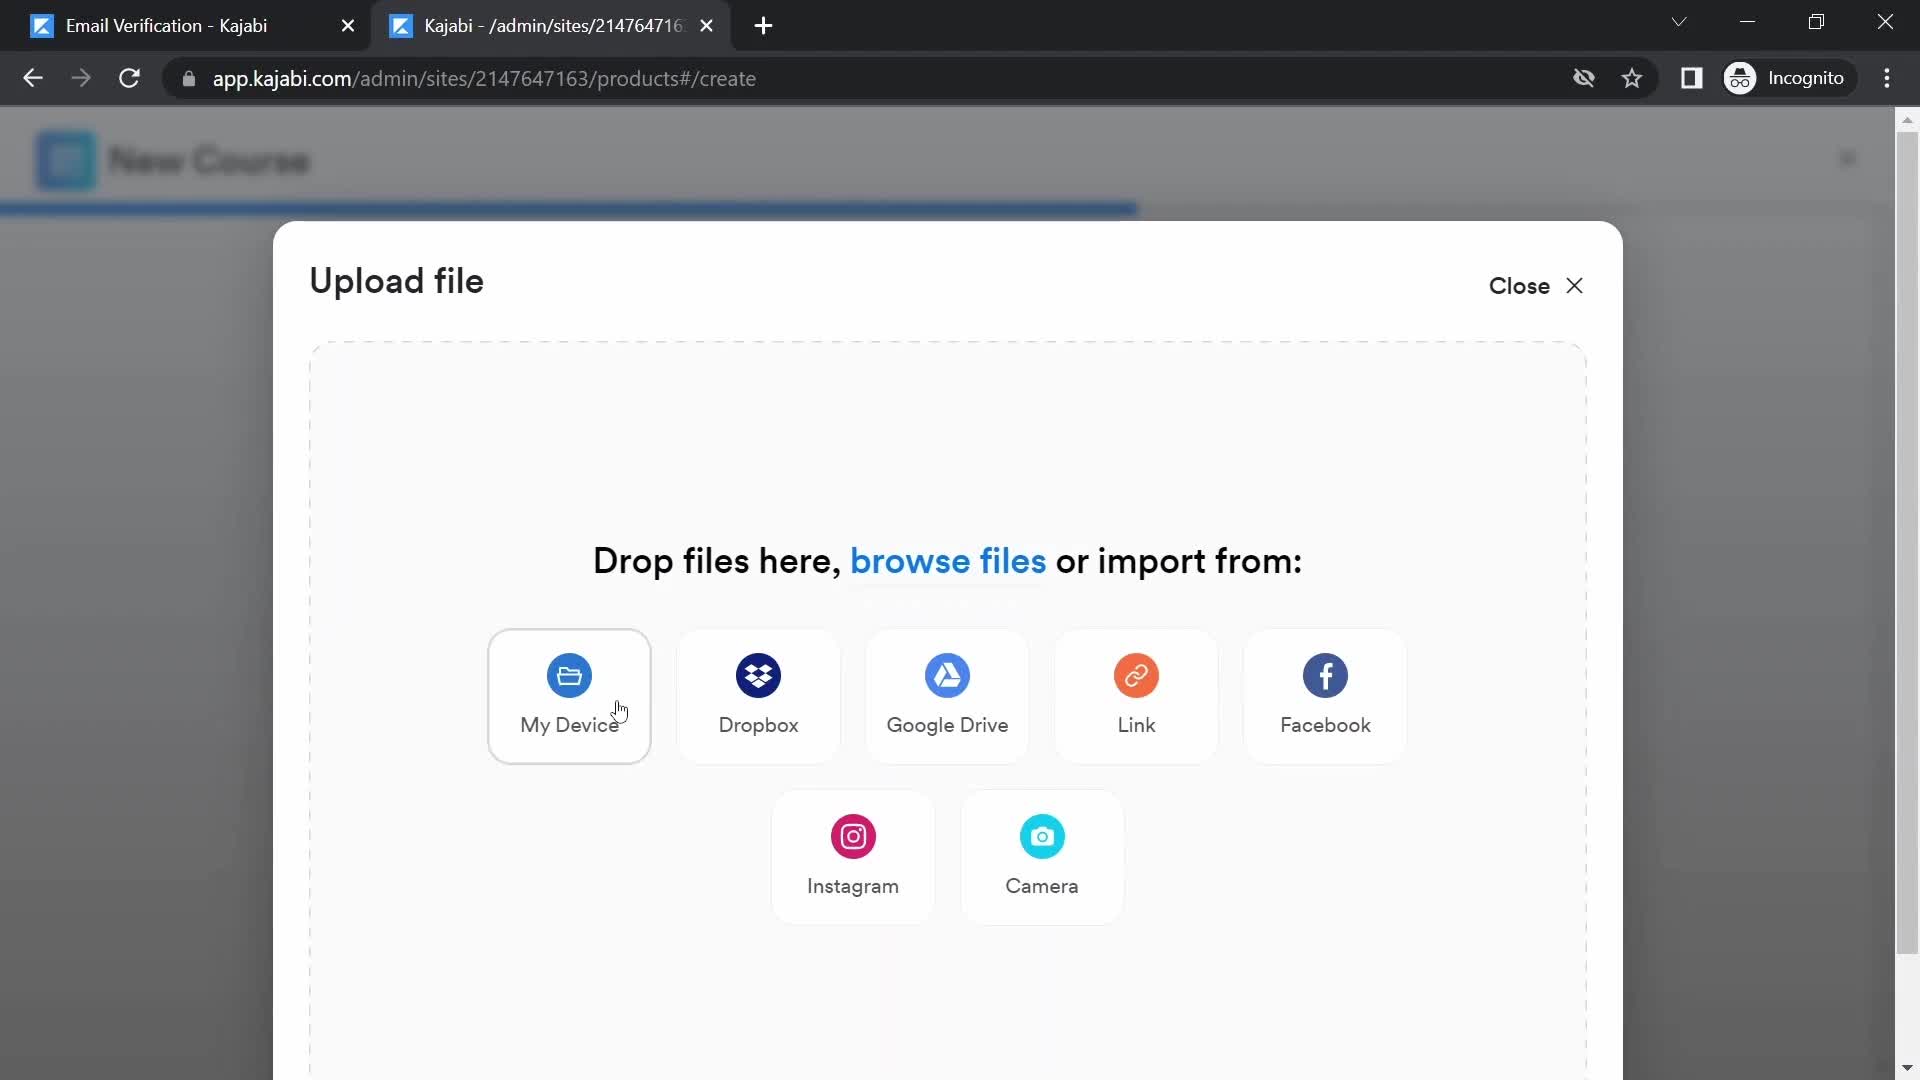Choose Link import option
Viewport: 1920px width, 1080px height.
coord(1136,696)
